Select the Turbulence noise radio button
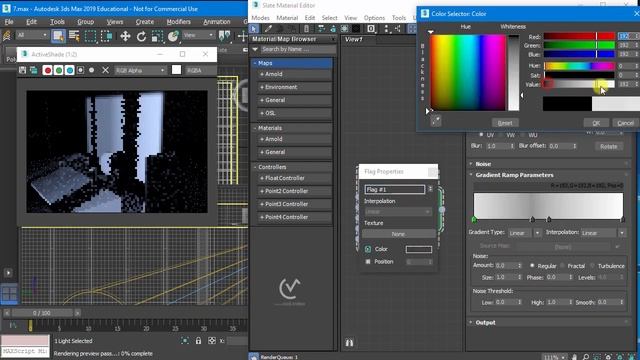Image resolution: width=640 pixels, height=360 pixels. click(x=592, y=266)
